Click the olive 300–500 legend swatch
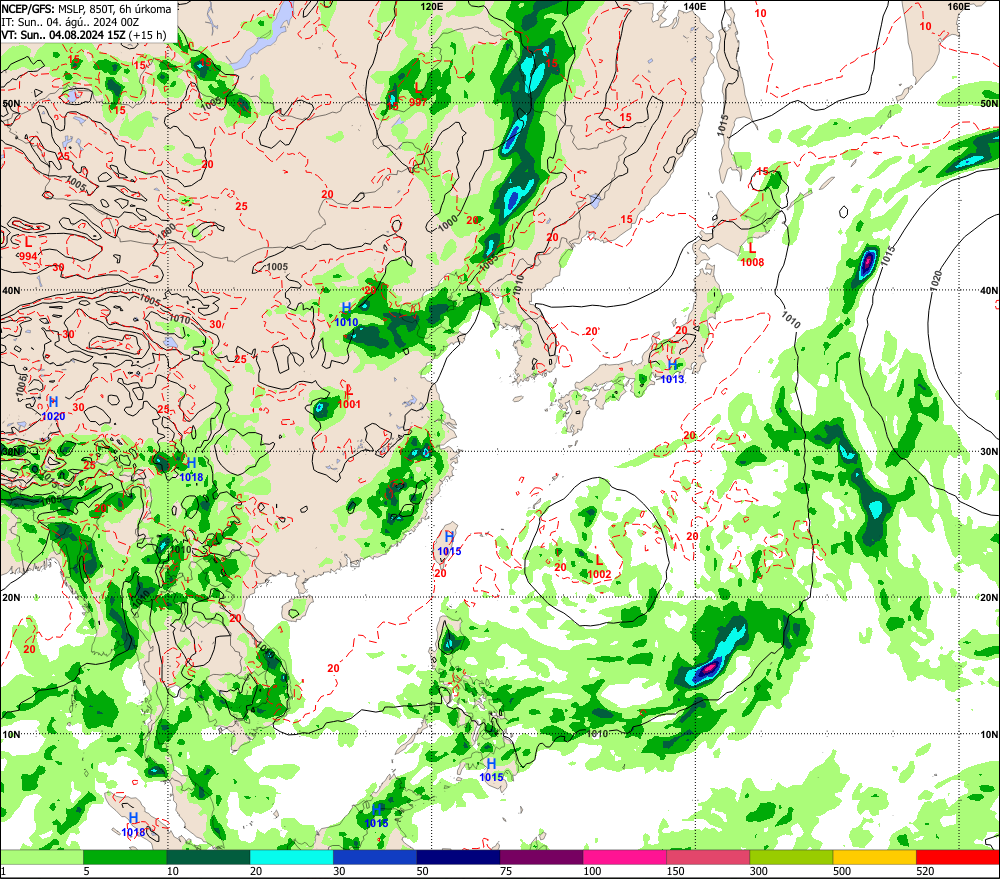This screenshot has width=1000, height=879. (791, 857)
